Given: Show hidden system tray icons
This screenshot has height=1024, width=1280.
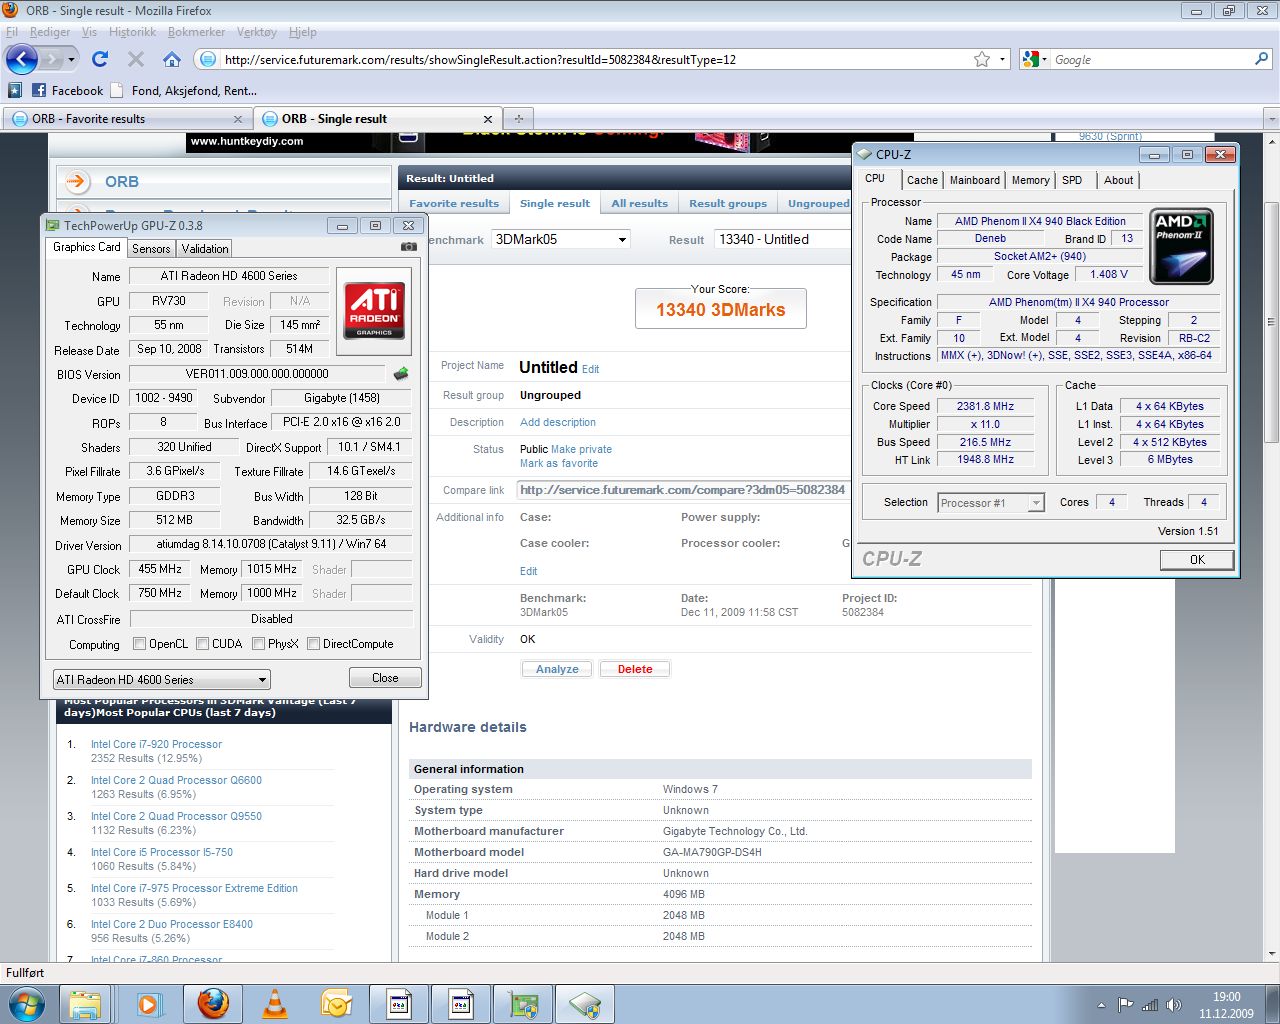Looking at the screenshot, I should point(1101,1005).
